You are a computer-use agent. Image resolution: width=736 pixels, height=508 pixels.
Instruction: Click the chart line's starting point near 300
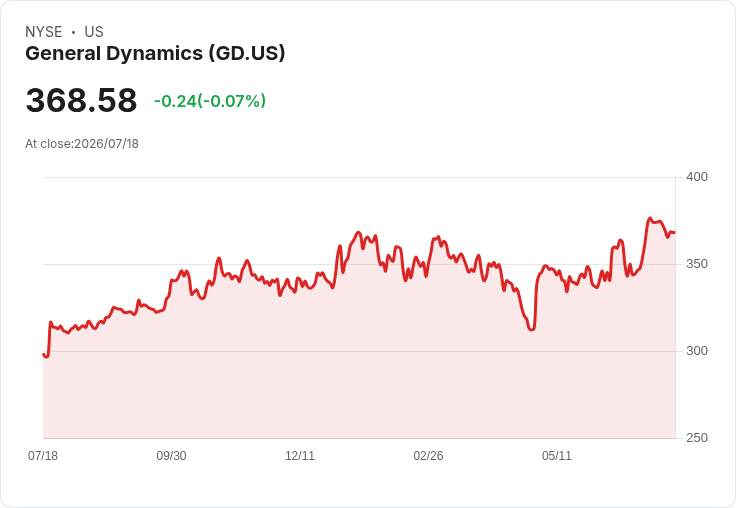pyautogui.click(x=44, y=354)
